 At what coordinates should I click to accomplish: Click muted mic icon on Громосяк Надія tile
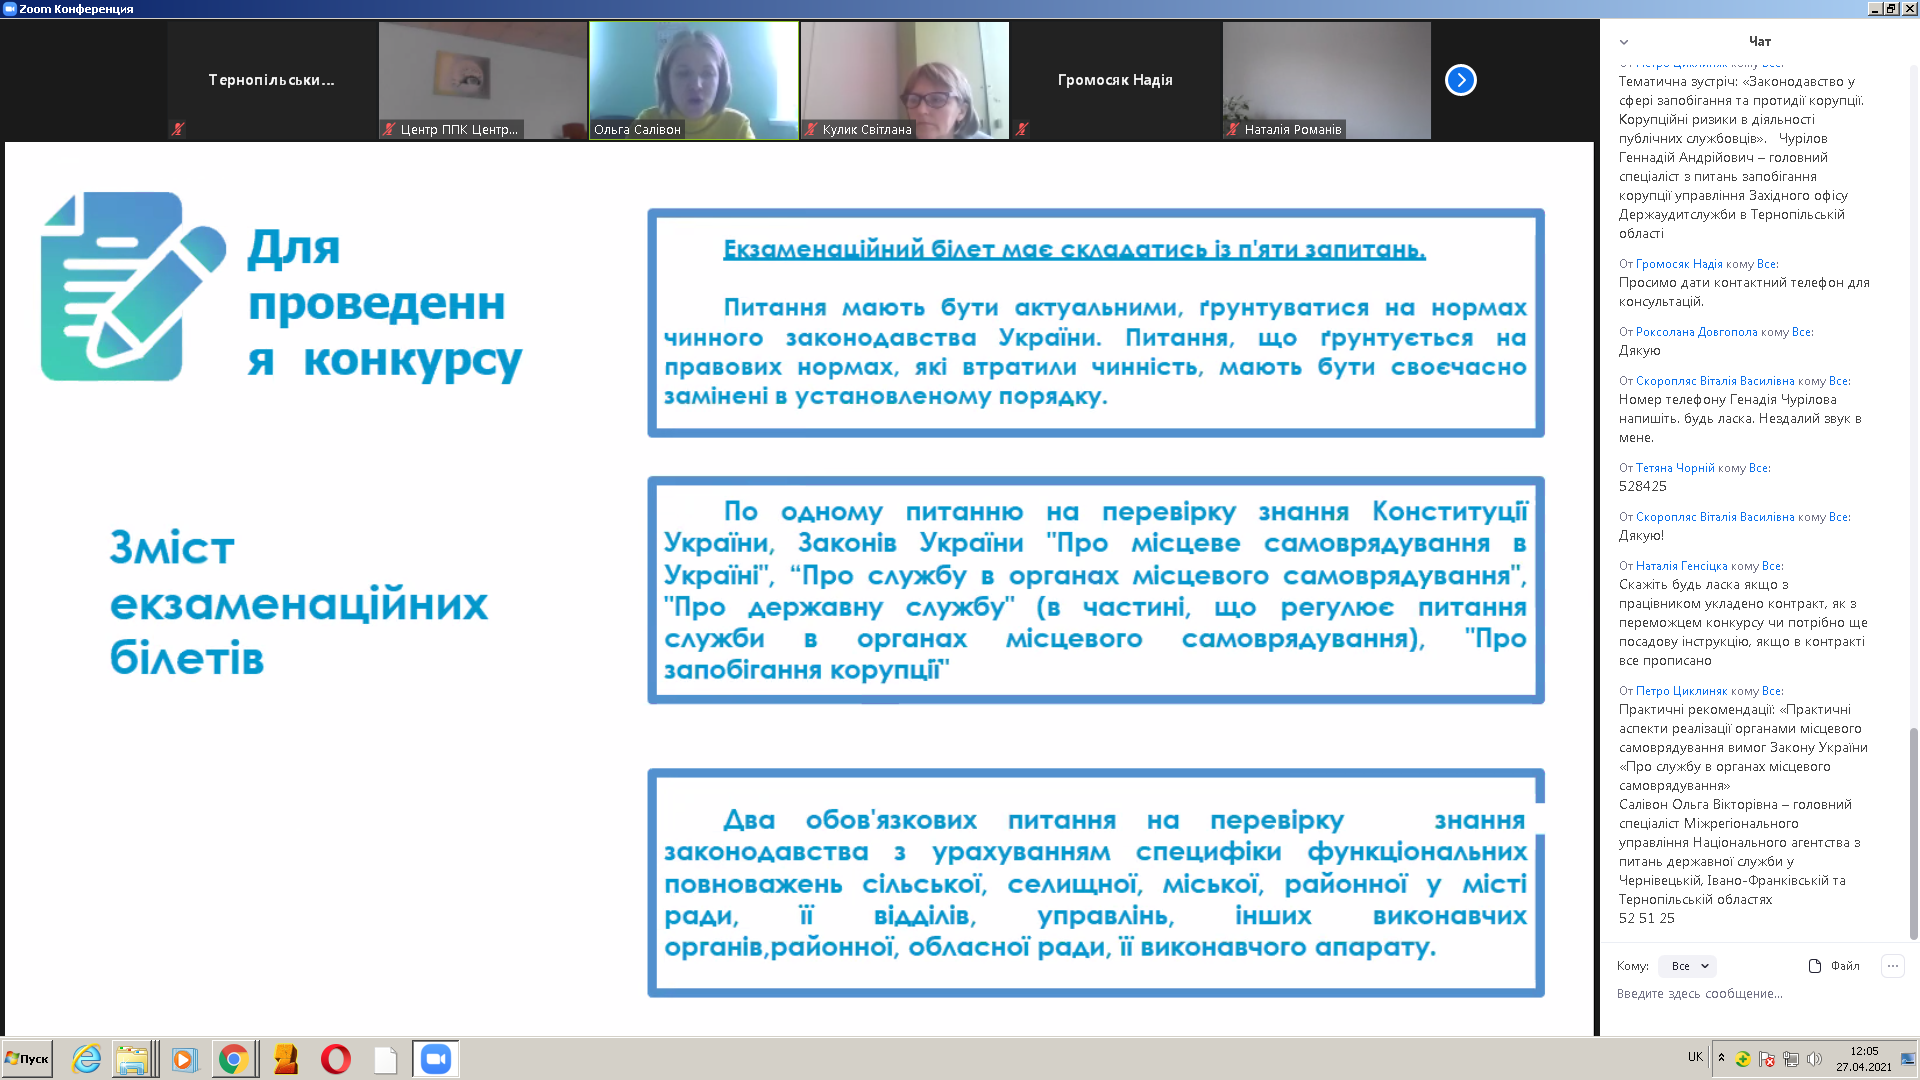[1022, 129]
